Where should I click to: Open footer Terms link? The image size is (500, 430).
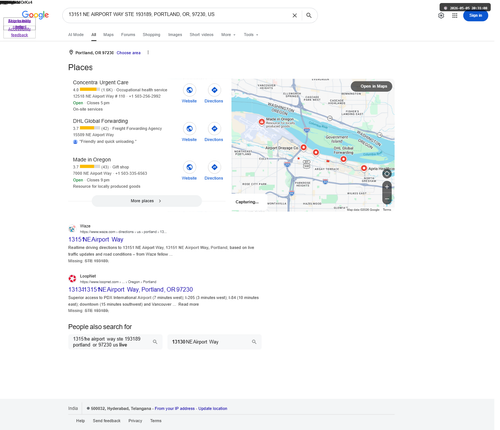pos(156,421)
